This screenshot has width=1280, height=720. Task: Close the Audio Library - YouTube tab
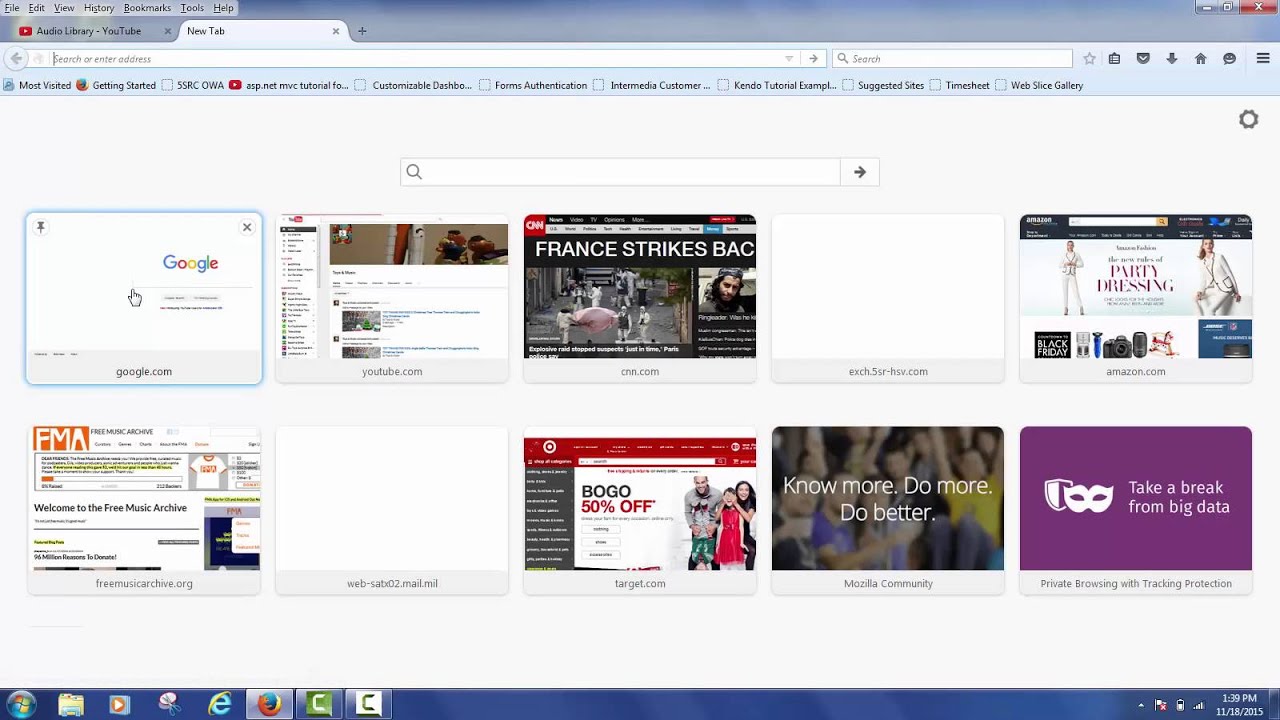(x=167, y=31)
